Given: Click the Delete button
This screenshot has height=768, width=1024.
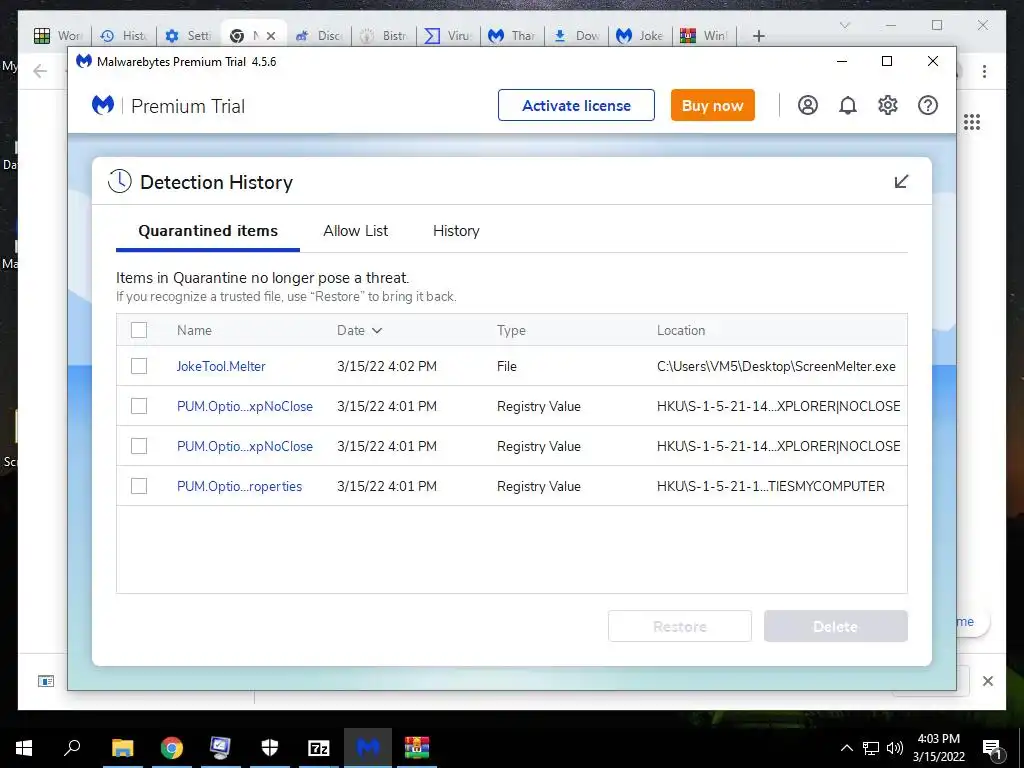Looking at the screenshot, I should tap(835, 626).
